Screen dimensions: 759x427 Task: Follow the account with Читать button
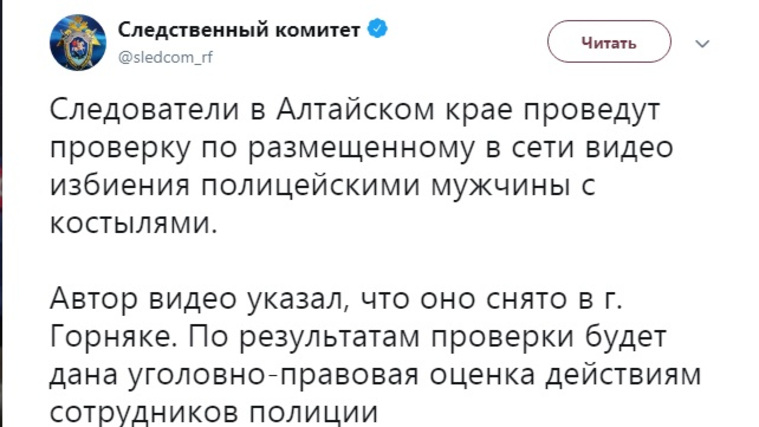pos(609,42)
